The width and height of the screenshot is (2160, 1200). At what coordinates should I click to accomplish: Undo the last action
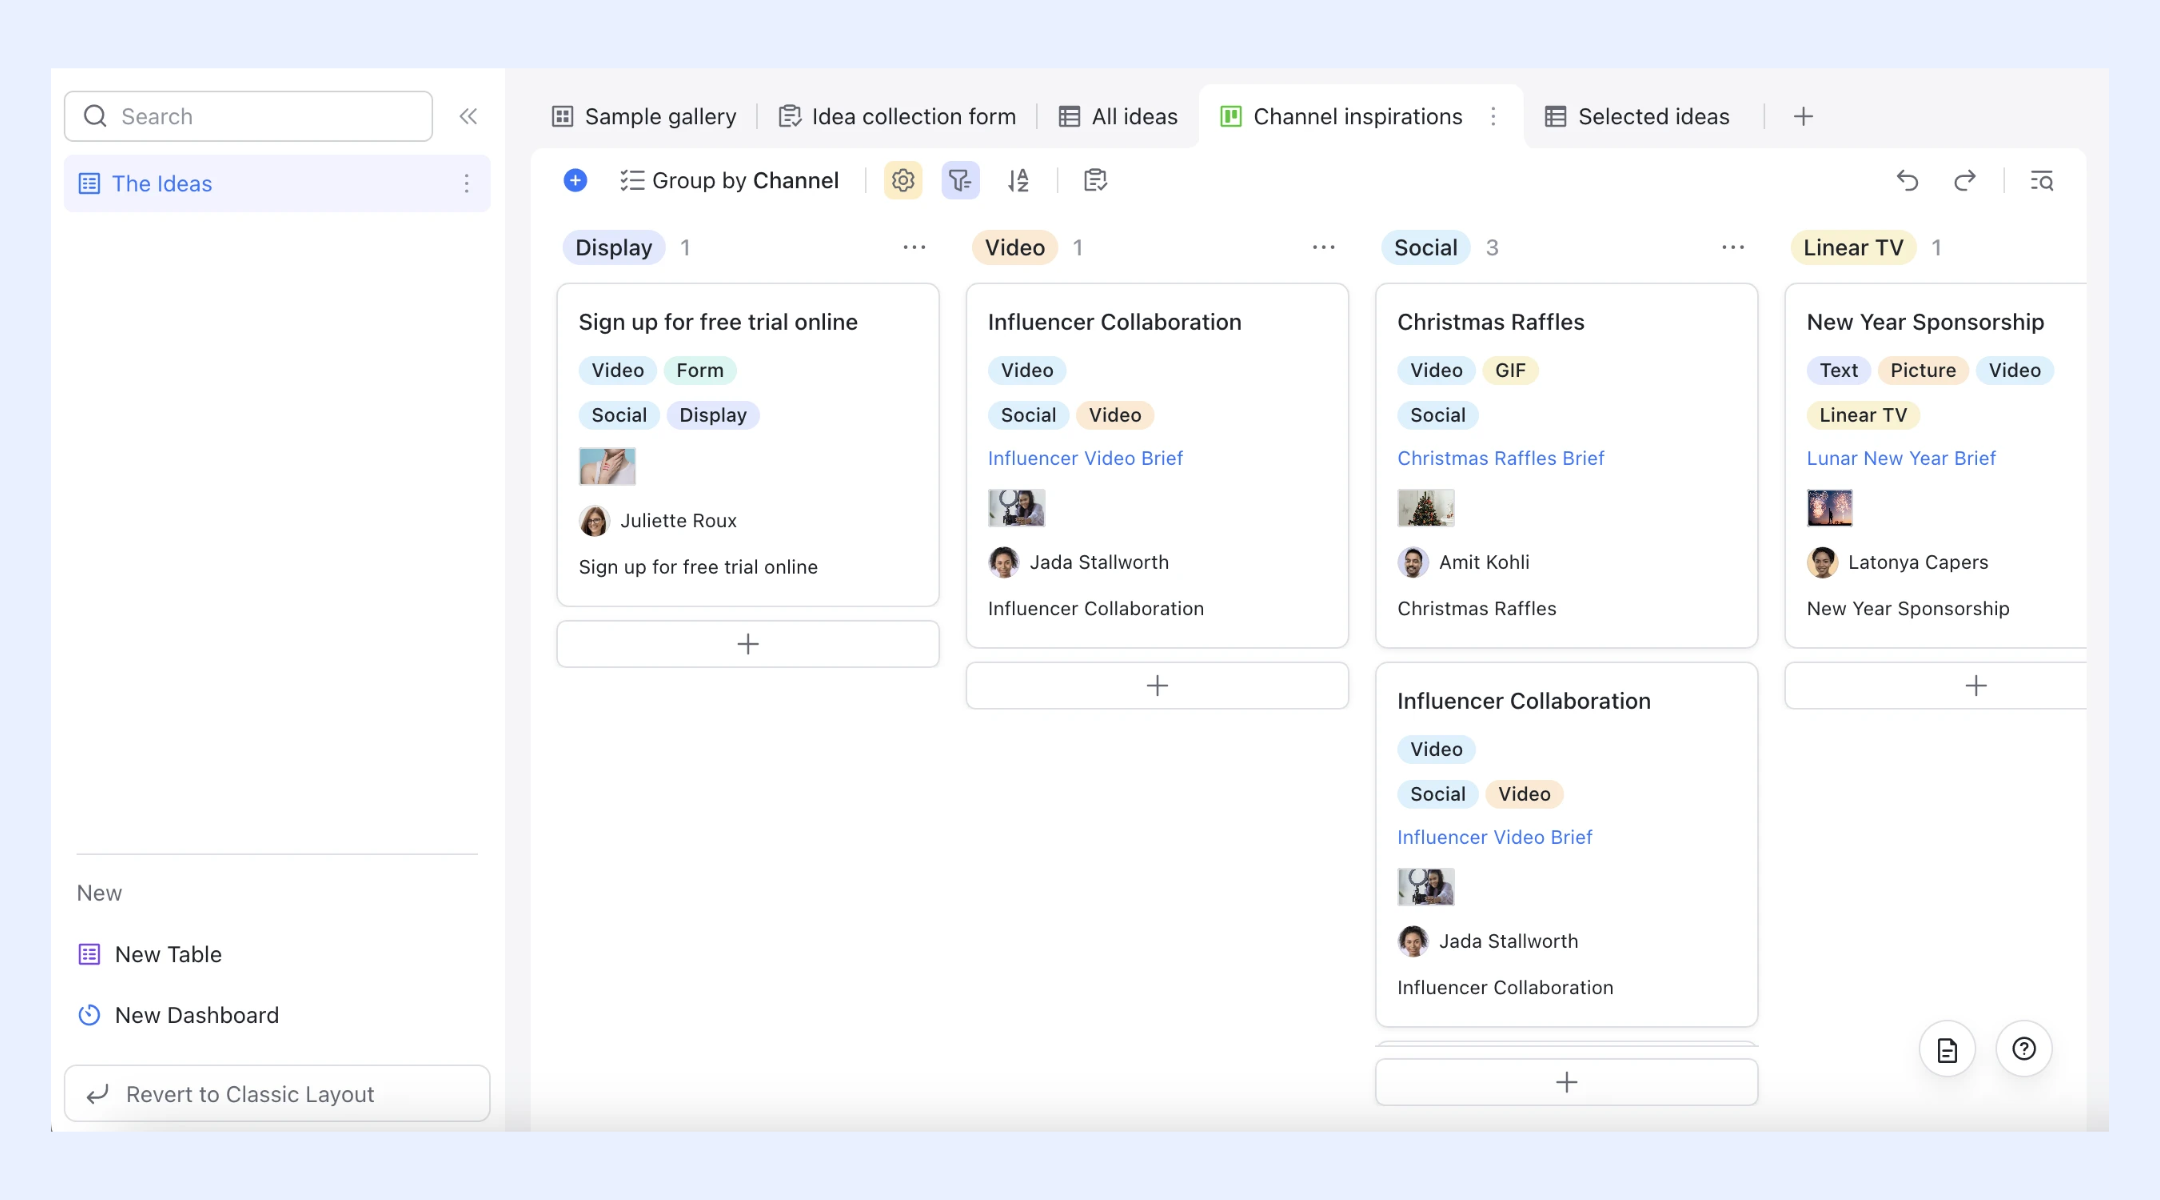pos(1907,180)
